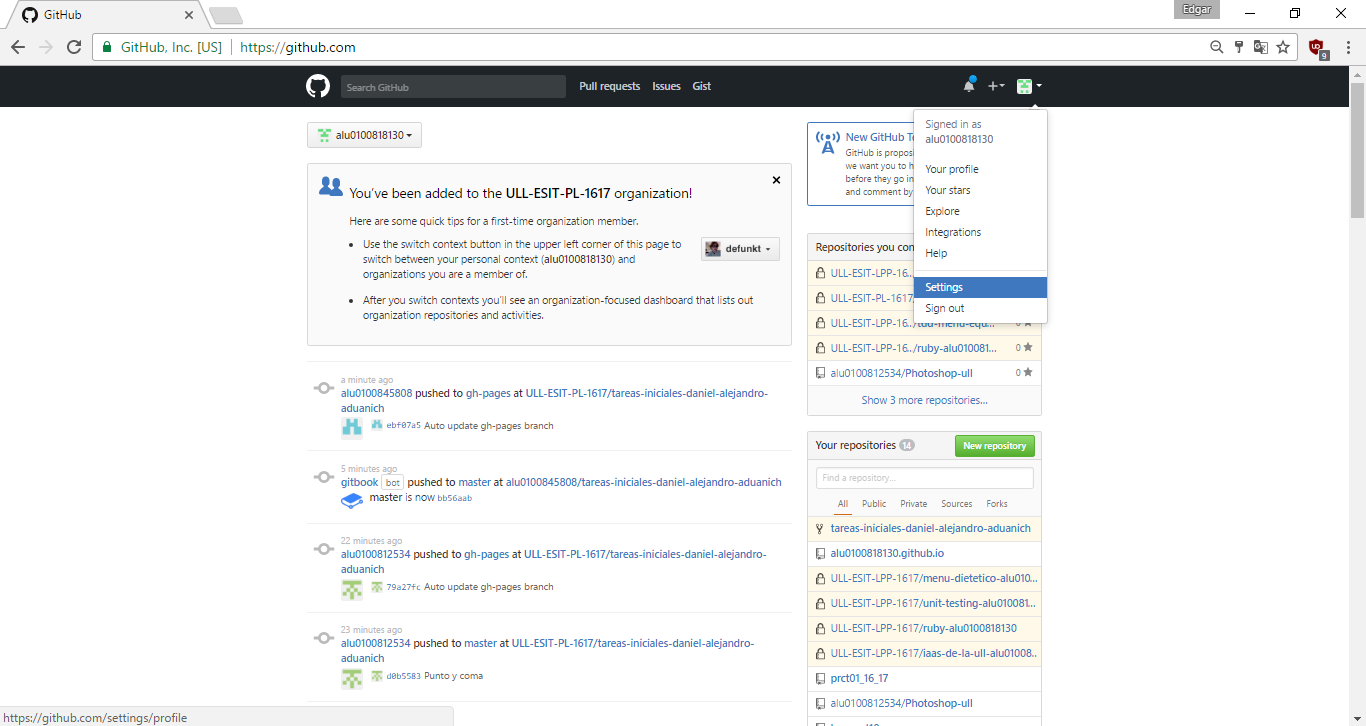
Task: Show 3 more repositories
Action: coord(923,400)
